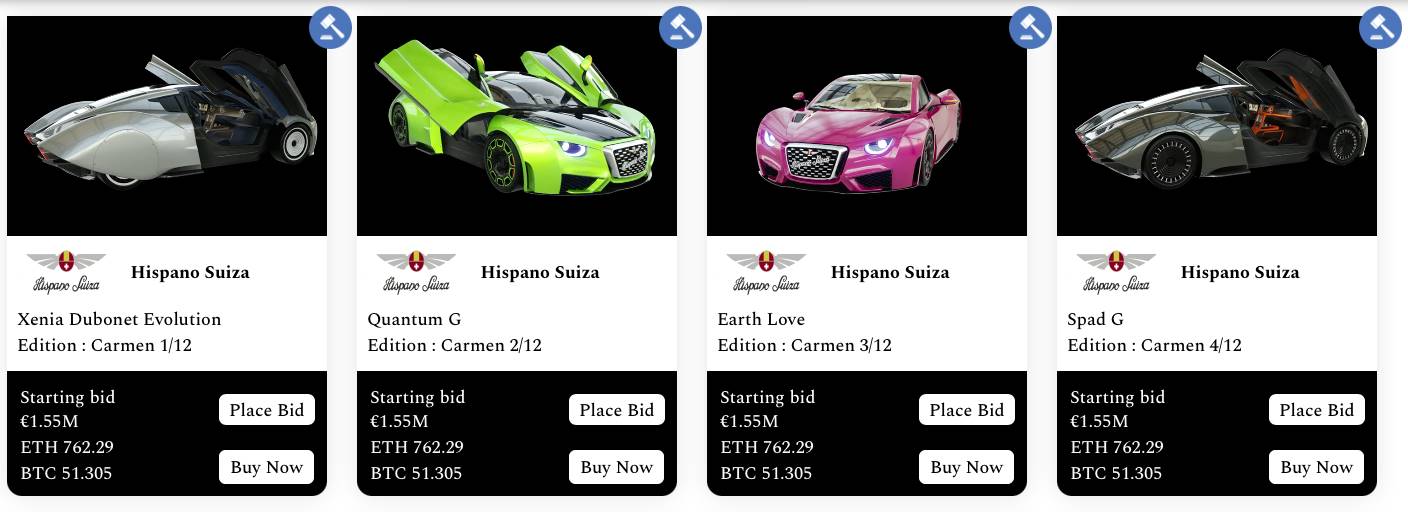Open the Spad G title link
Viewport: 1408px width, 512px height.
[x=1096, y=320]
